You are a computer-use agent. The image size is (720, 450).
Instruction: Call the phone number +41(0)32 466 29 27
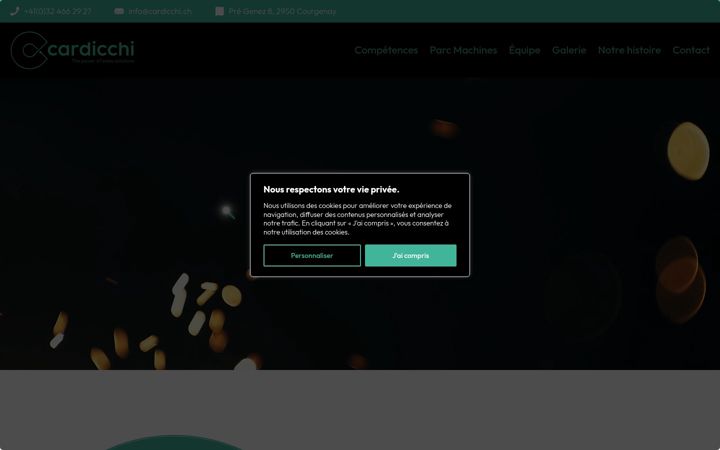pyautogui.click(x=57, y=11)
